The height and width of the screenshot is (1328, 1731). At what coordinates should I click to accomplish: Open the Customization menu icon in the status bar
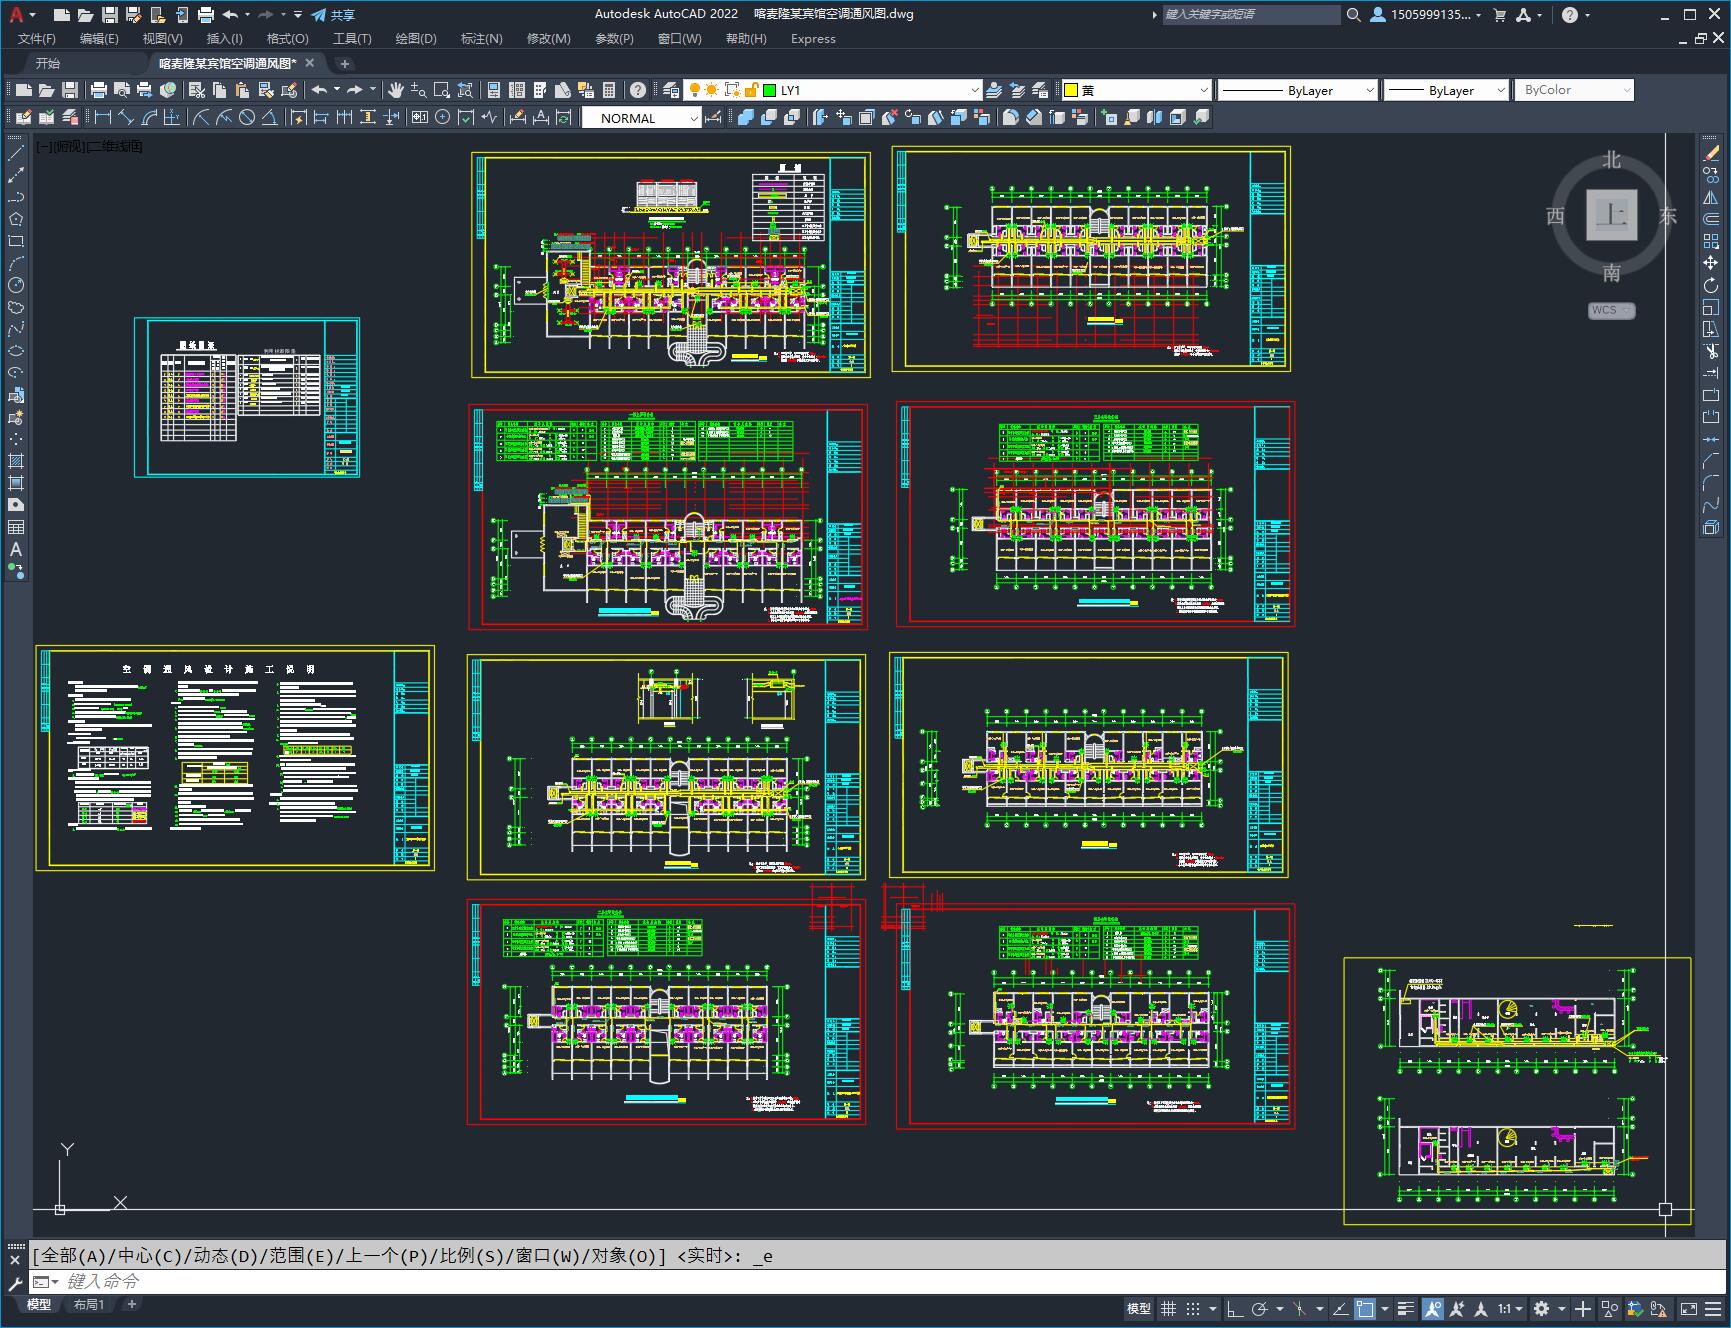tap(1712, 1308)
